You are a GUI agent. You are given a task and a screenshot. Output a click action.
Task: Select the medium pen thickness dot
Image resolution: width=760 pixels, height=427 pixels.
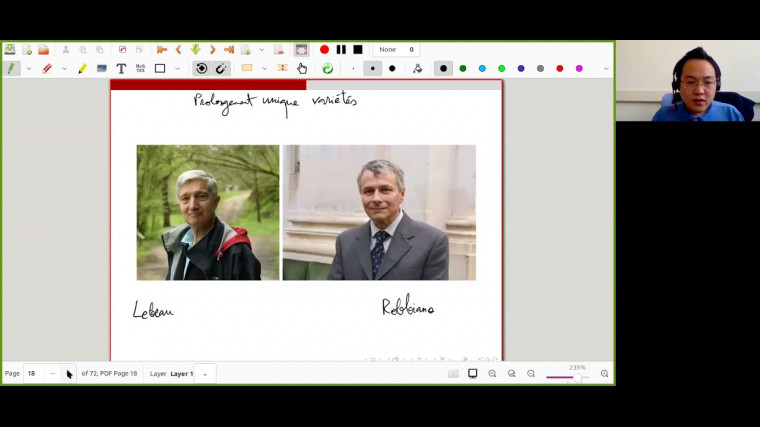[372, 69]
